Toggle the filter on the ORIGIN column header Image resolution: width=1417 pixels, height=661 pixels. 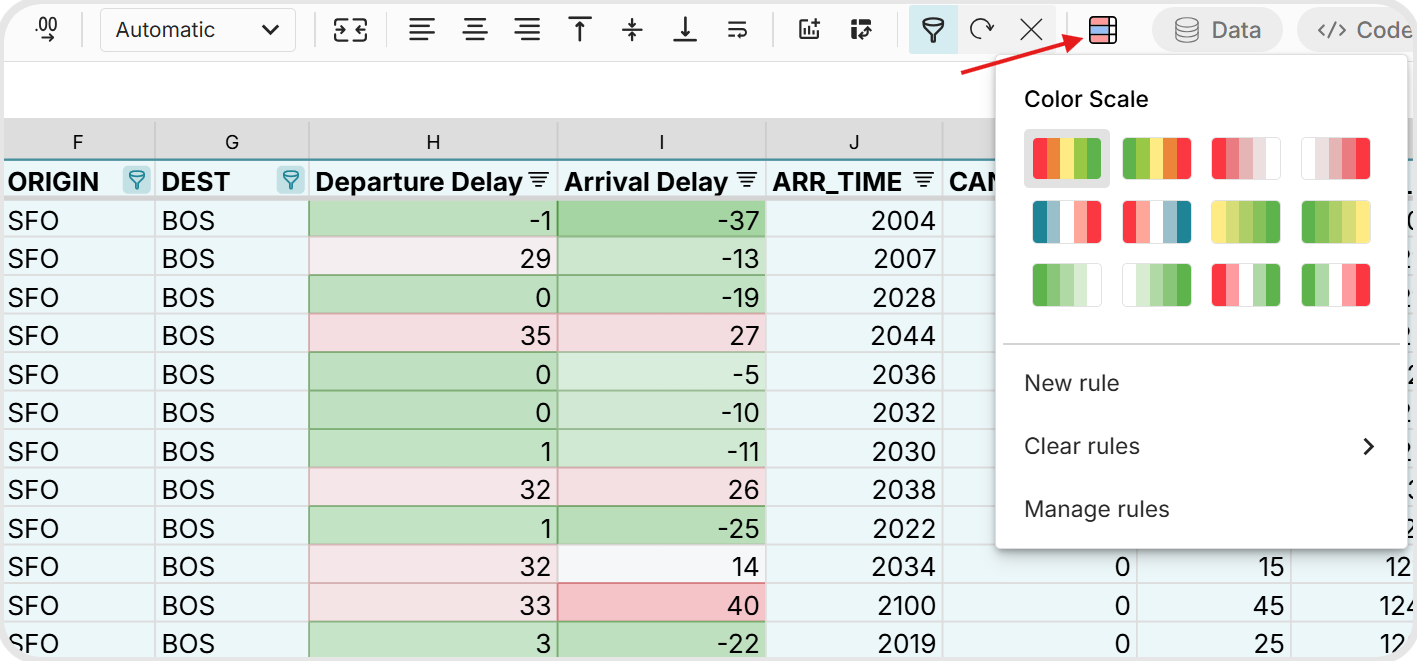pos(136,182)
